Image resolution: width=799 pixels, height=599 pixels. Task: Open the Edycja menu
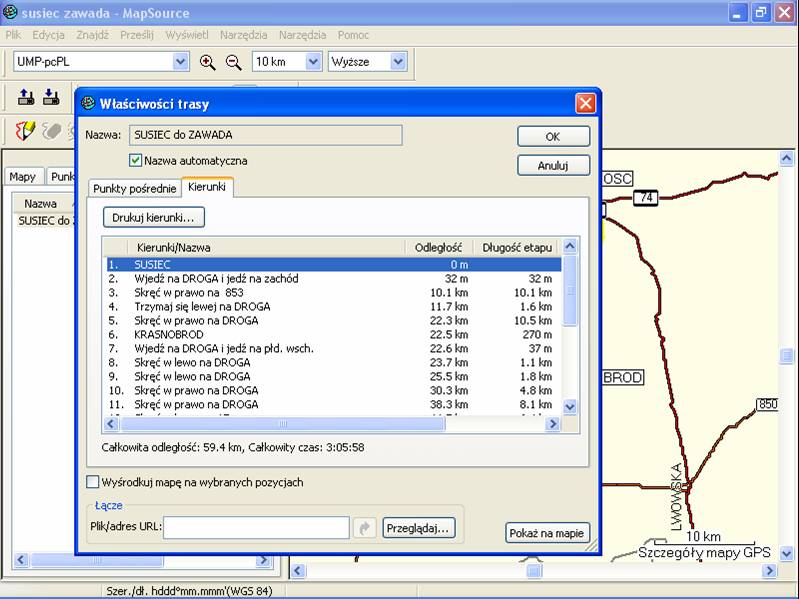coord(48,35)
